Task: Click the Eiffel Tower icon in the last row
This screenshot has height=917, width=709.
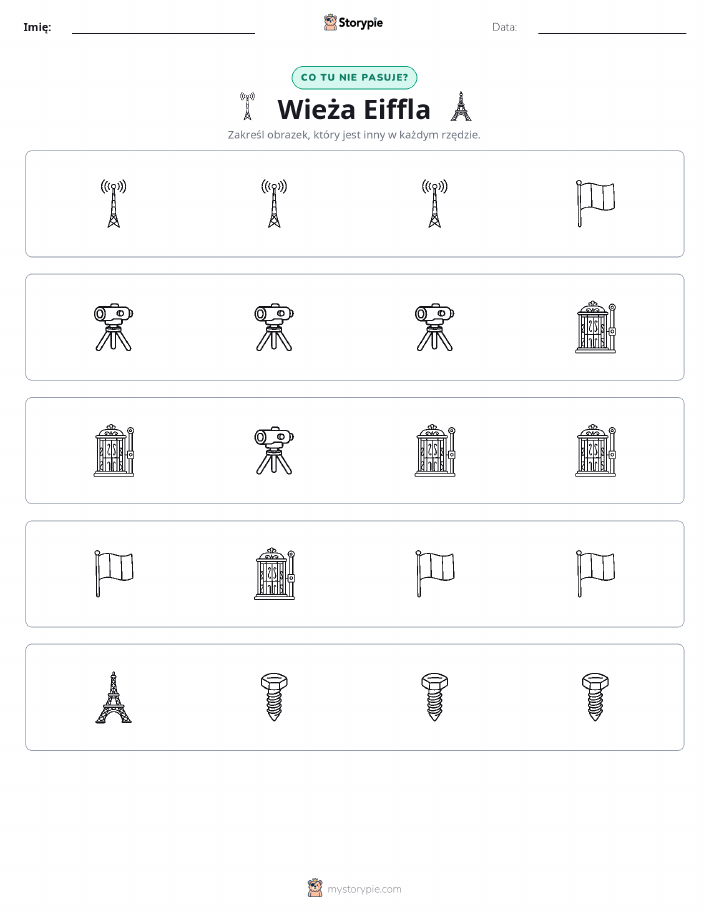Action: tap(113, 697)
